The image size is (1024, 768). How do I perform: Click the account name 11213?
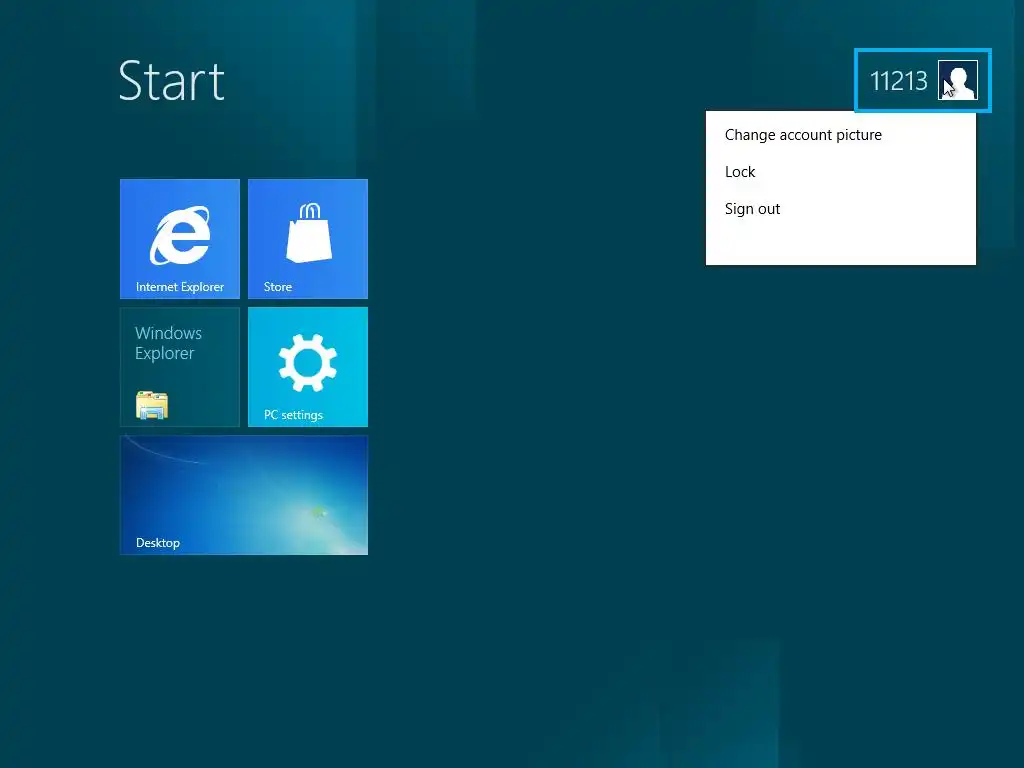click(898, 81)
